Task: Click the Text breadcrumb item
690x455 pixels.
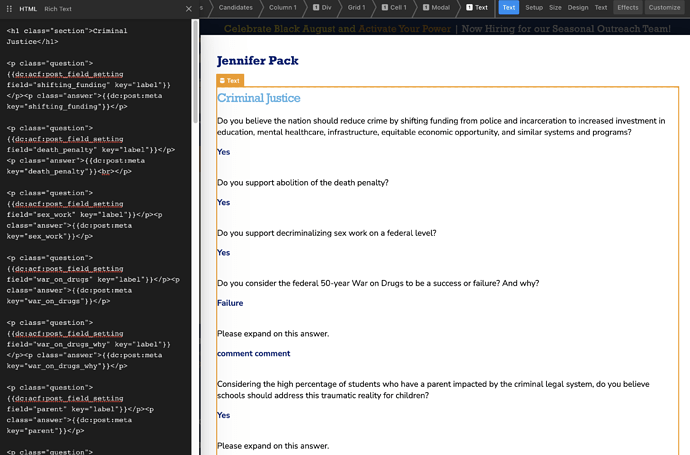Action: point(478,8)
